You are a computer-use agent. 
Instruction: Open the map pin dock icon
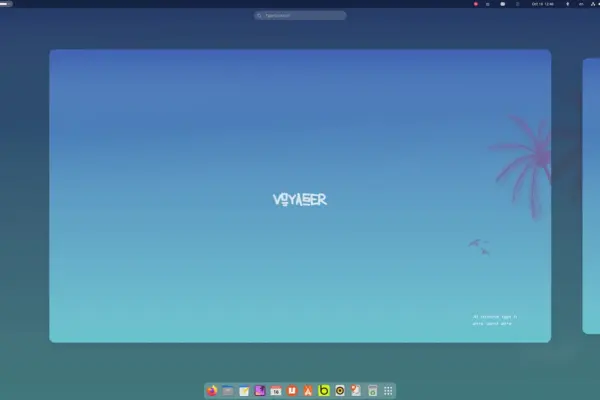pos(356,390)
